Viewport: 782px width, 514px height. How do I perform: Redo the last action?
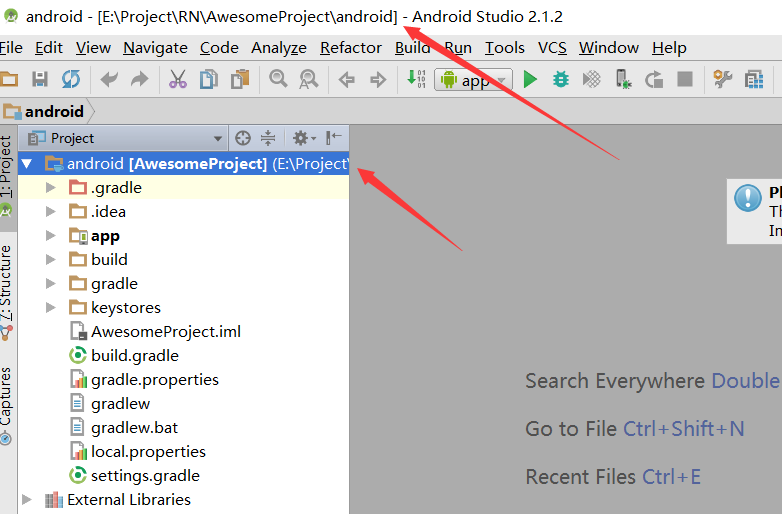point(140,79)
